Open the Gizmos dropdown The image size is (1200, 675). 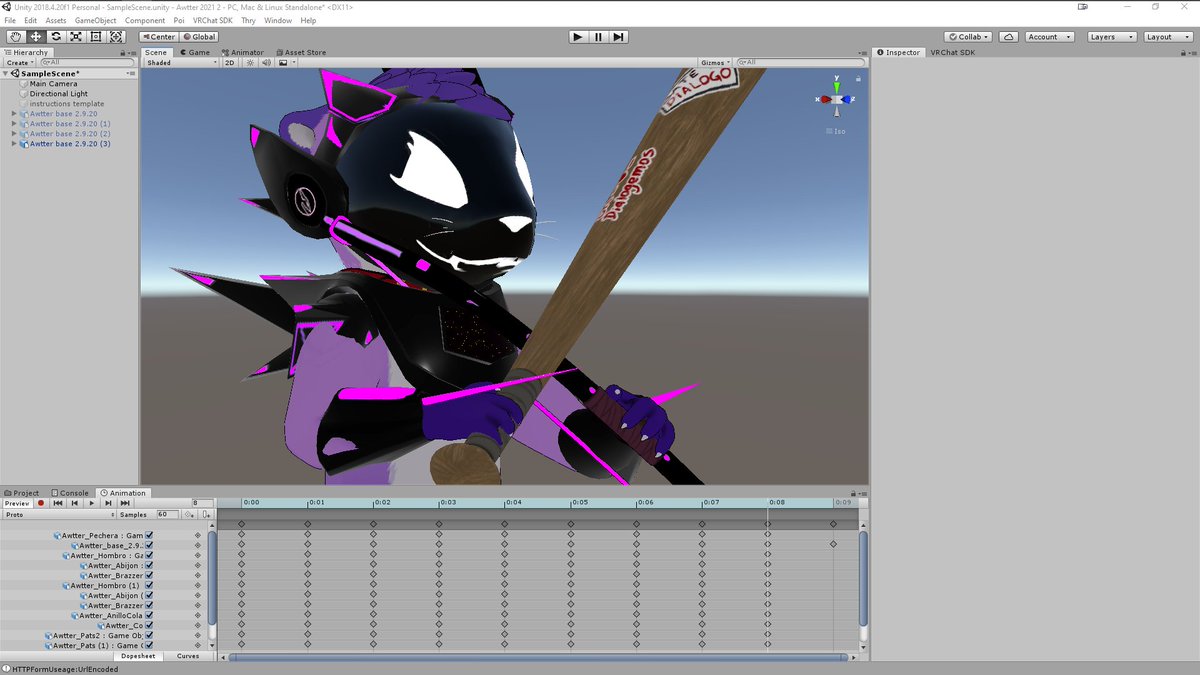pyautogui.click(x=717, y=62)
